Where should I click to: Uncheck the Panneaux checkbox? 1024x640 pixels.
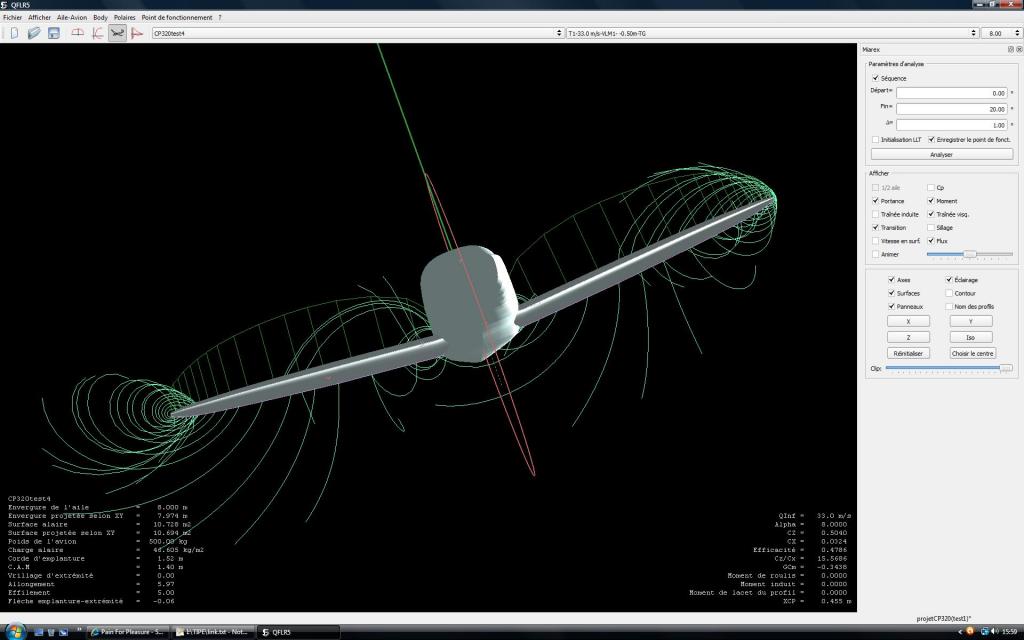click(891, 307)
